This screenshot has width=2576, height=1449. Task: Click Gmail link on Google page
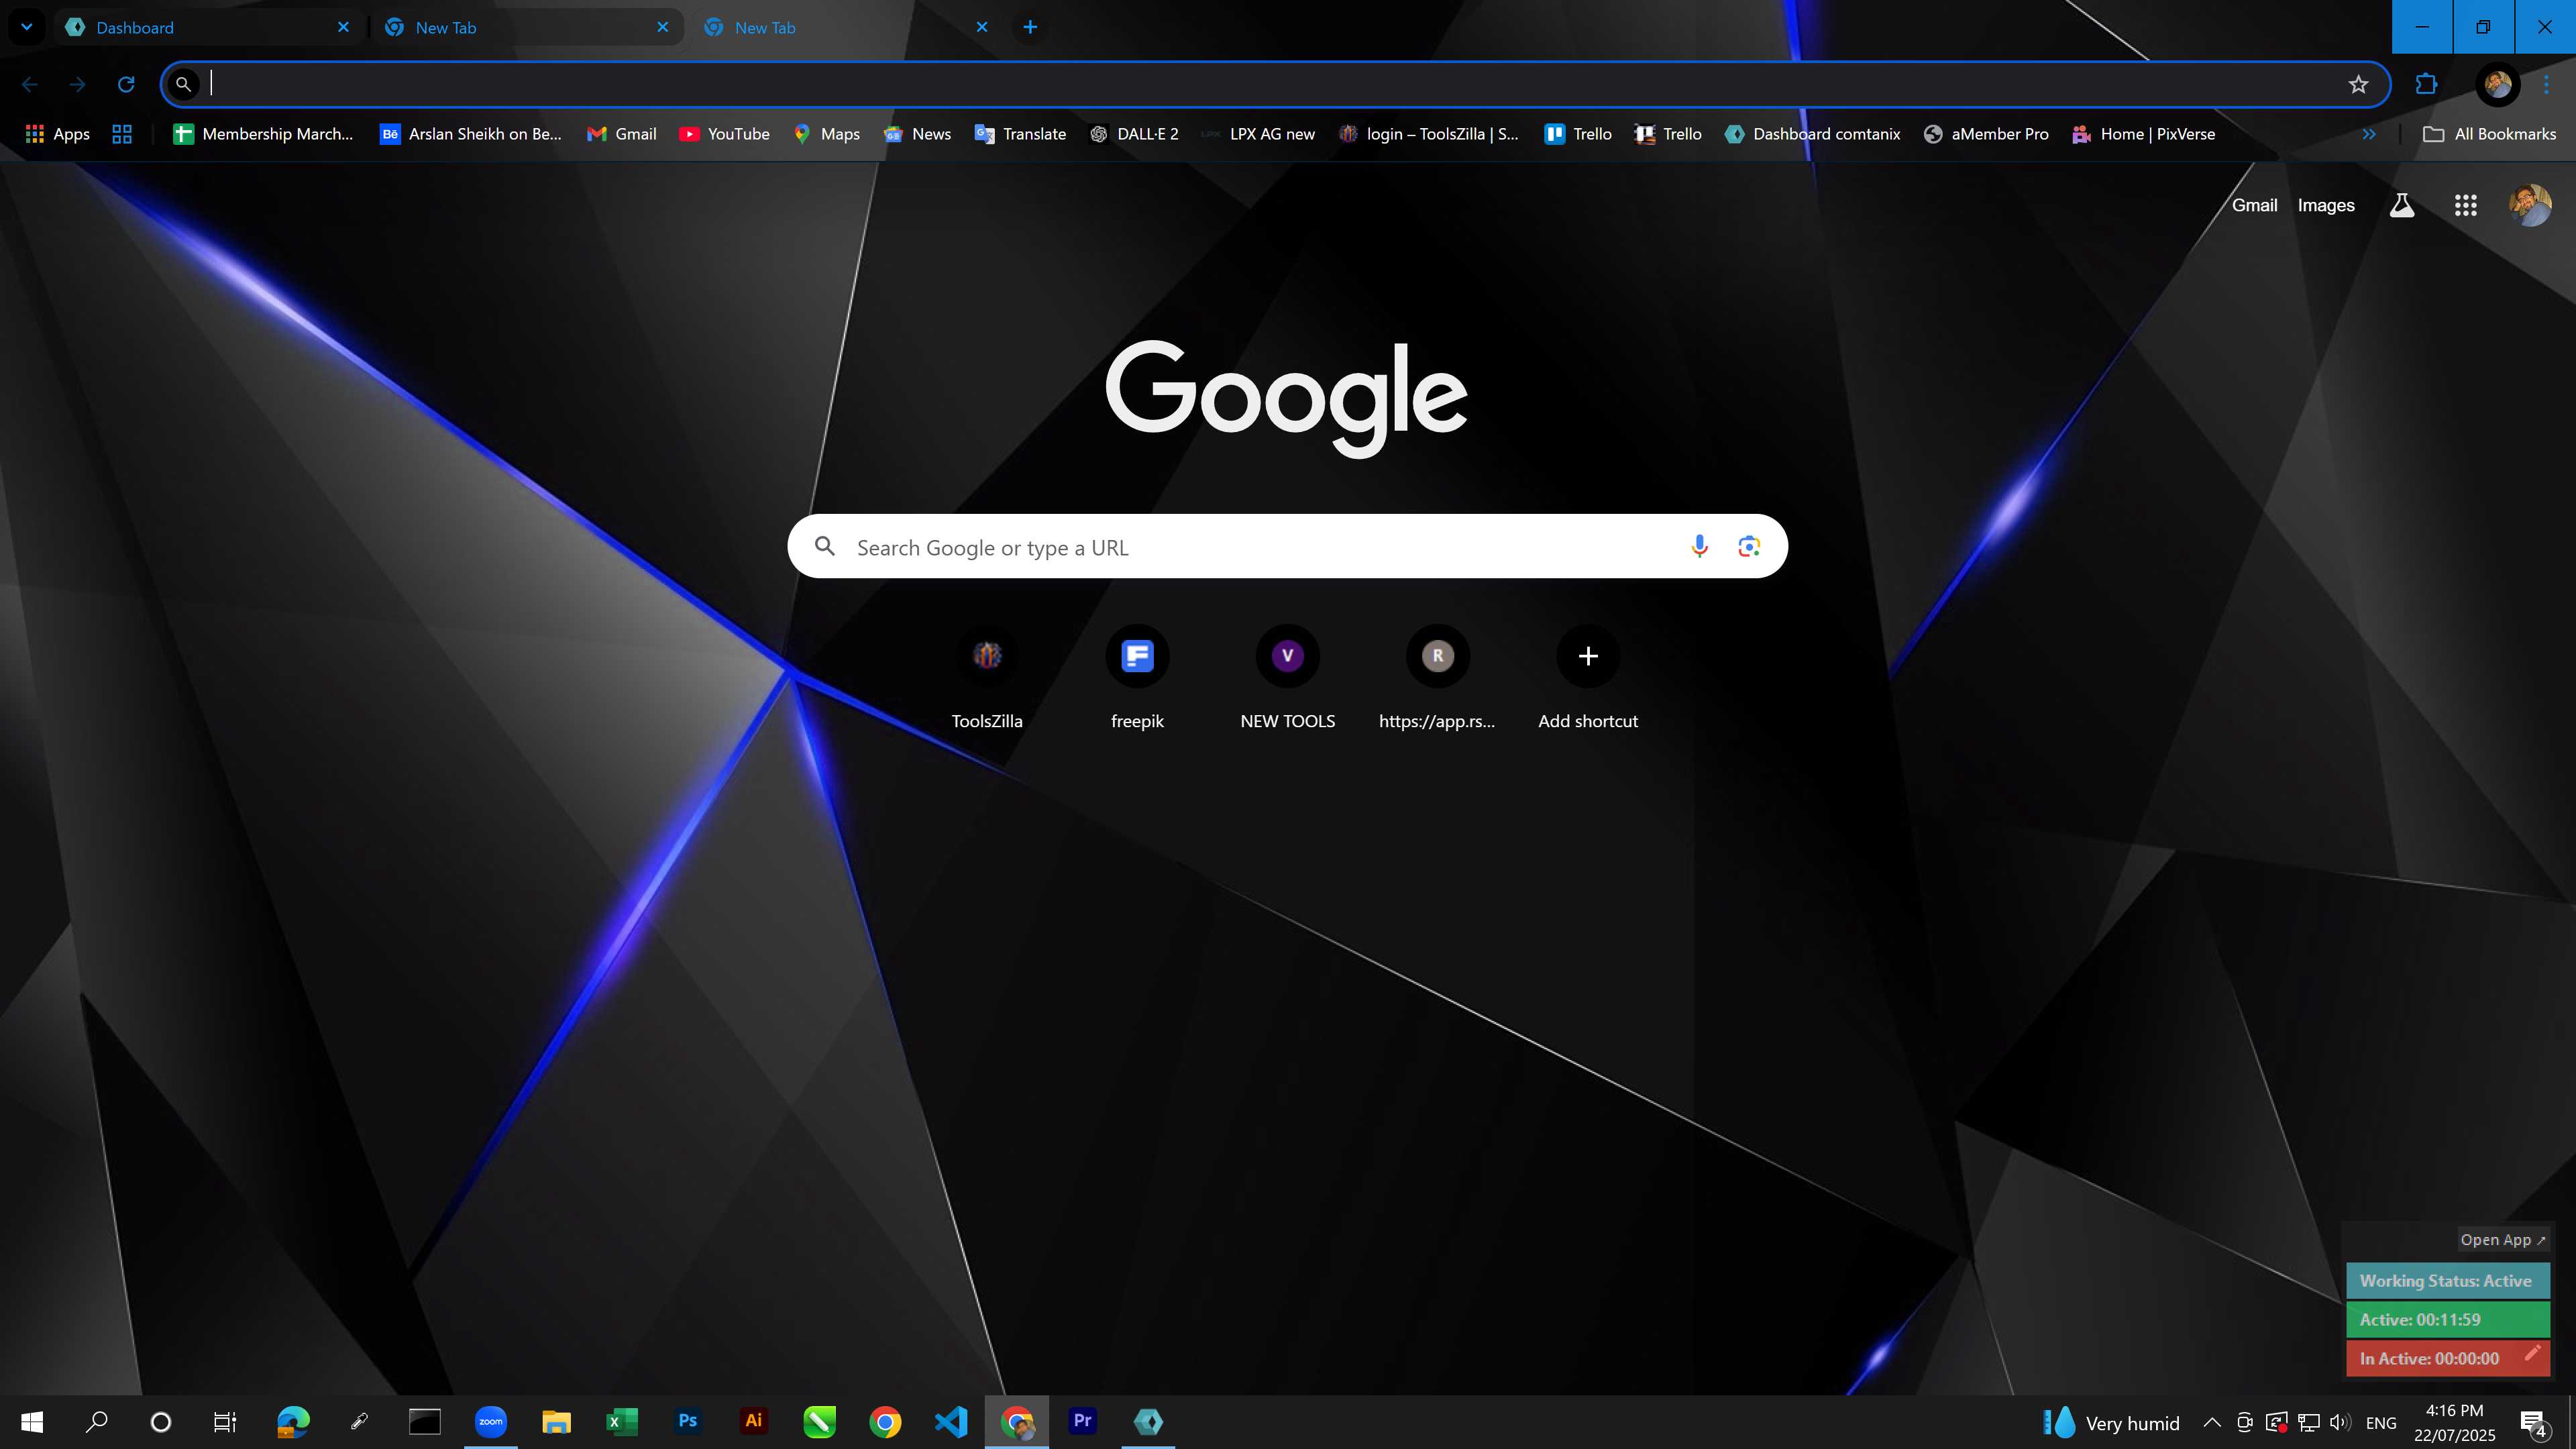pyautogui.click(x=2254, y=205)
